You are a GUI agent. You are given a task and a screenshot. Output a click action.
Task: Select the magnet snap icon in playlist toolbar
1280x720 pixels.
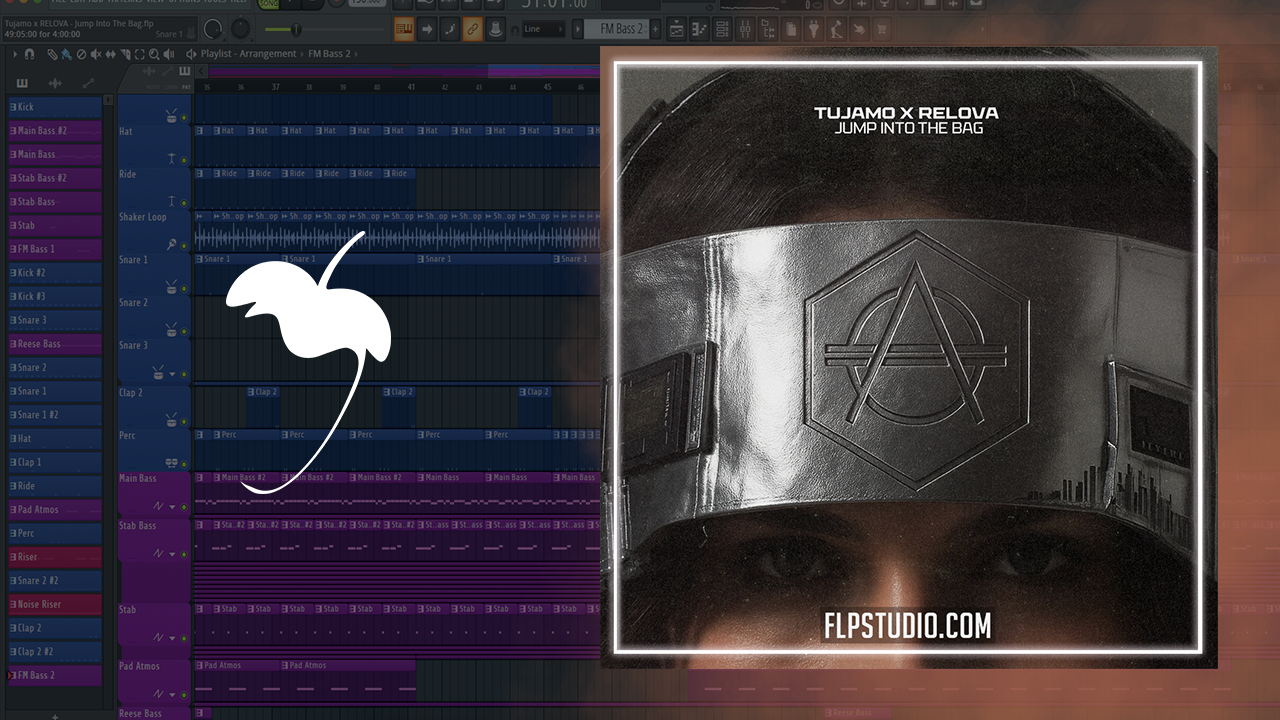(30, 54)
